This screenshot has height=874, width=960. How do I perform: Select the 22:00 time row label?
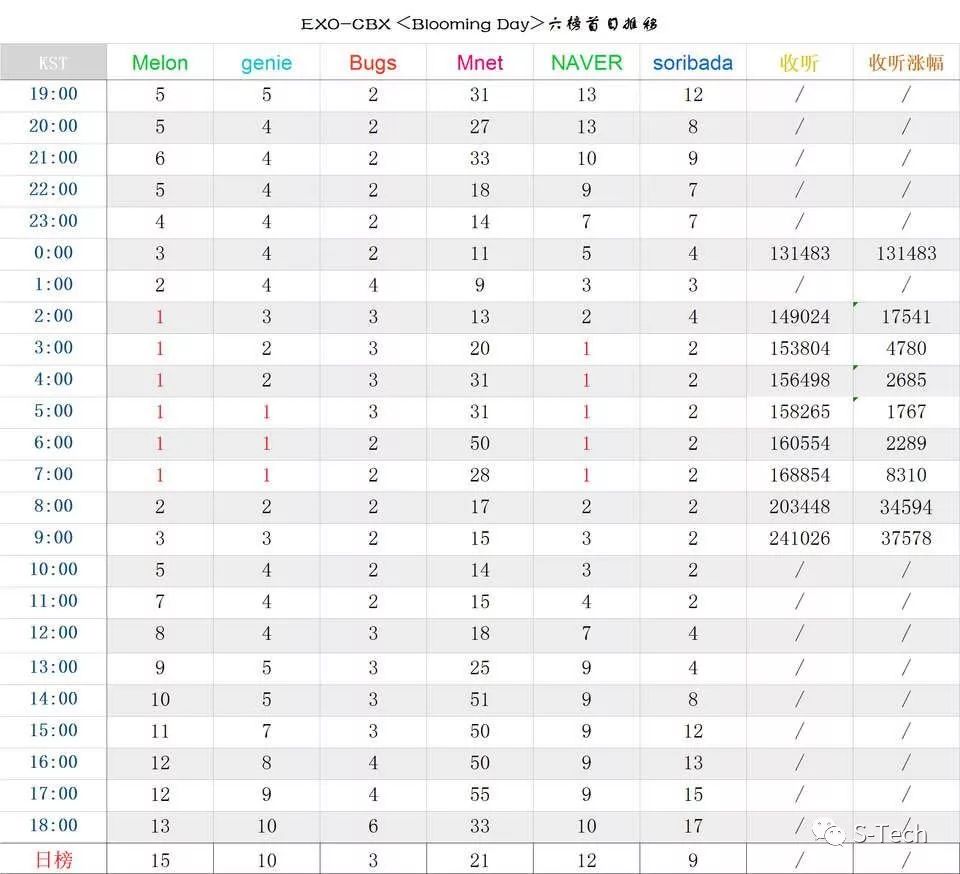[53, 189]
